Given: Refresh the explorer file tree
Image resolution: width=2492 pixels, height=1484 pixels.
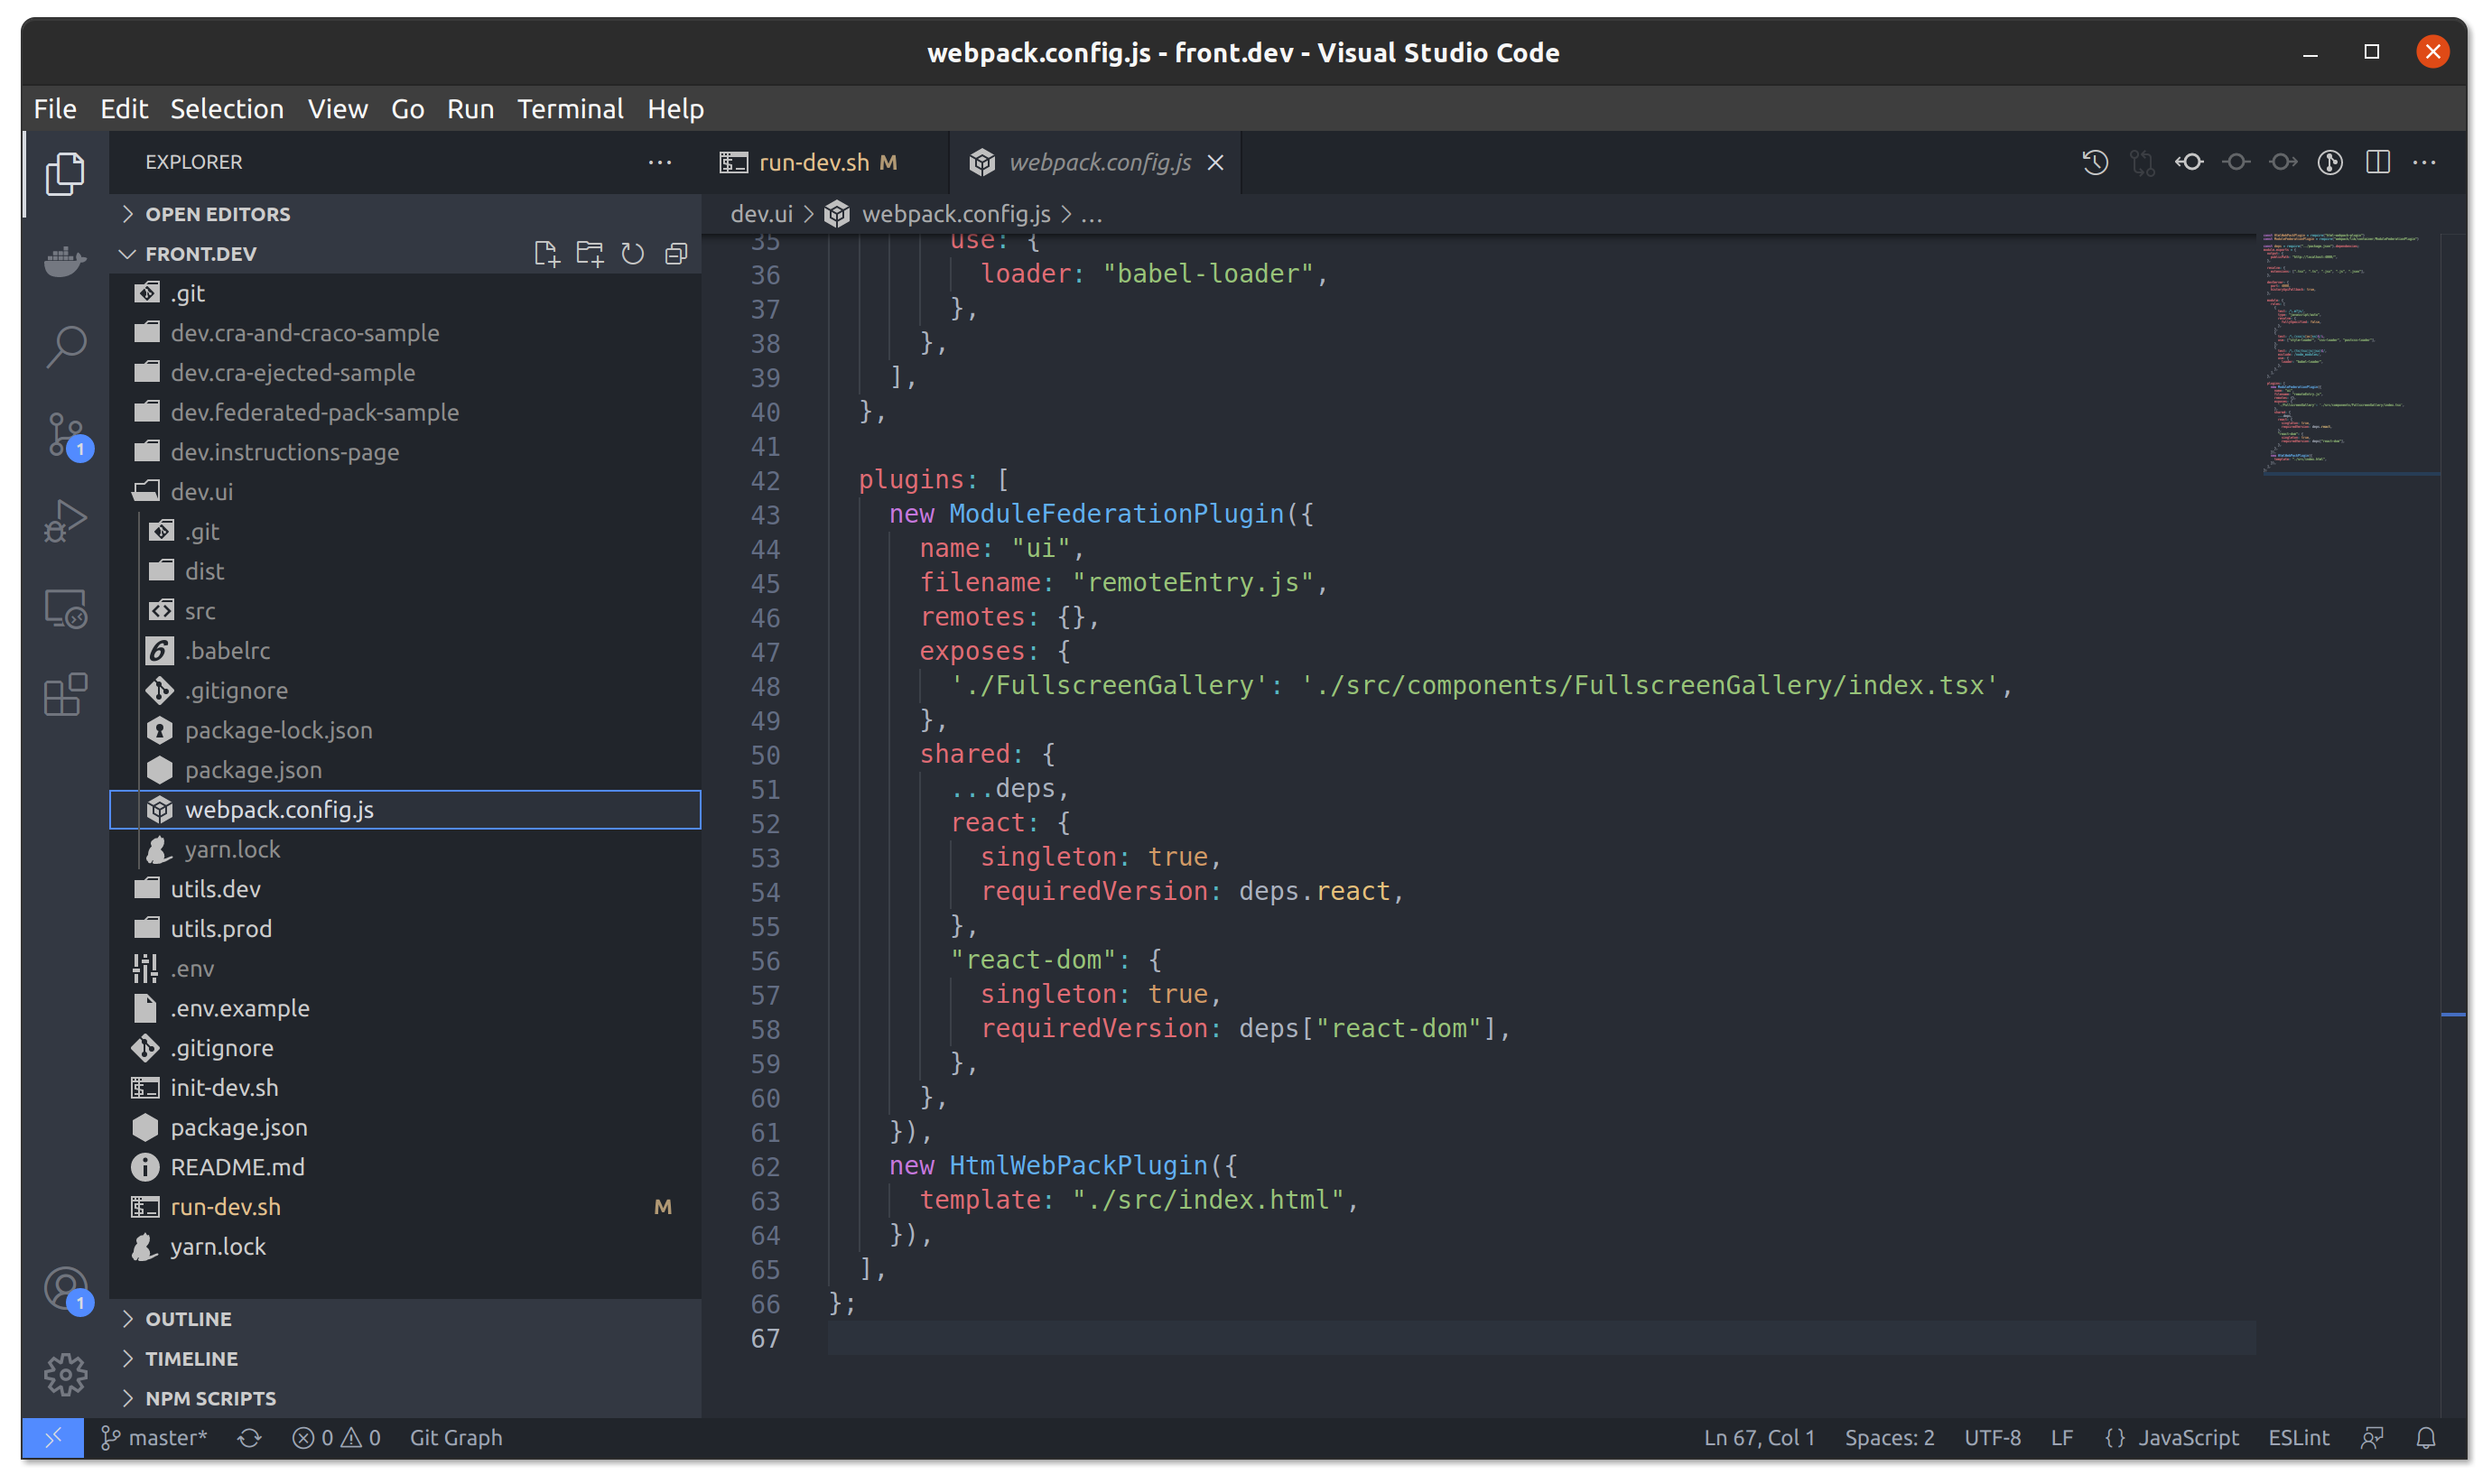Looking at the screenshot, I should coord(632,254).
